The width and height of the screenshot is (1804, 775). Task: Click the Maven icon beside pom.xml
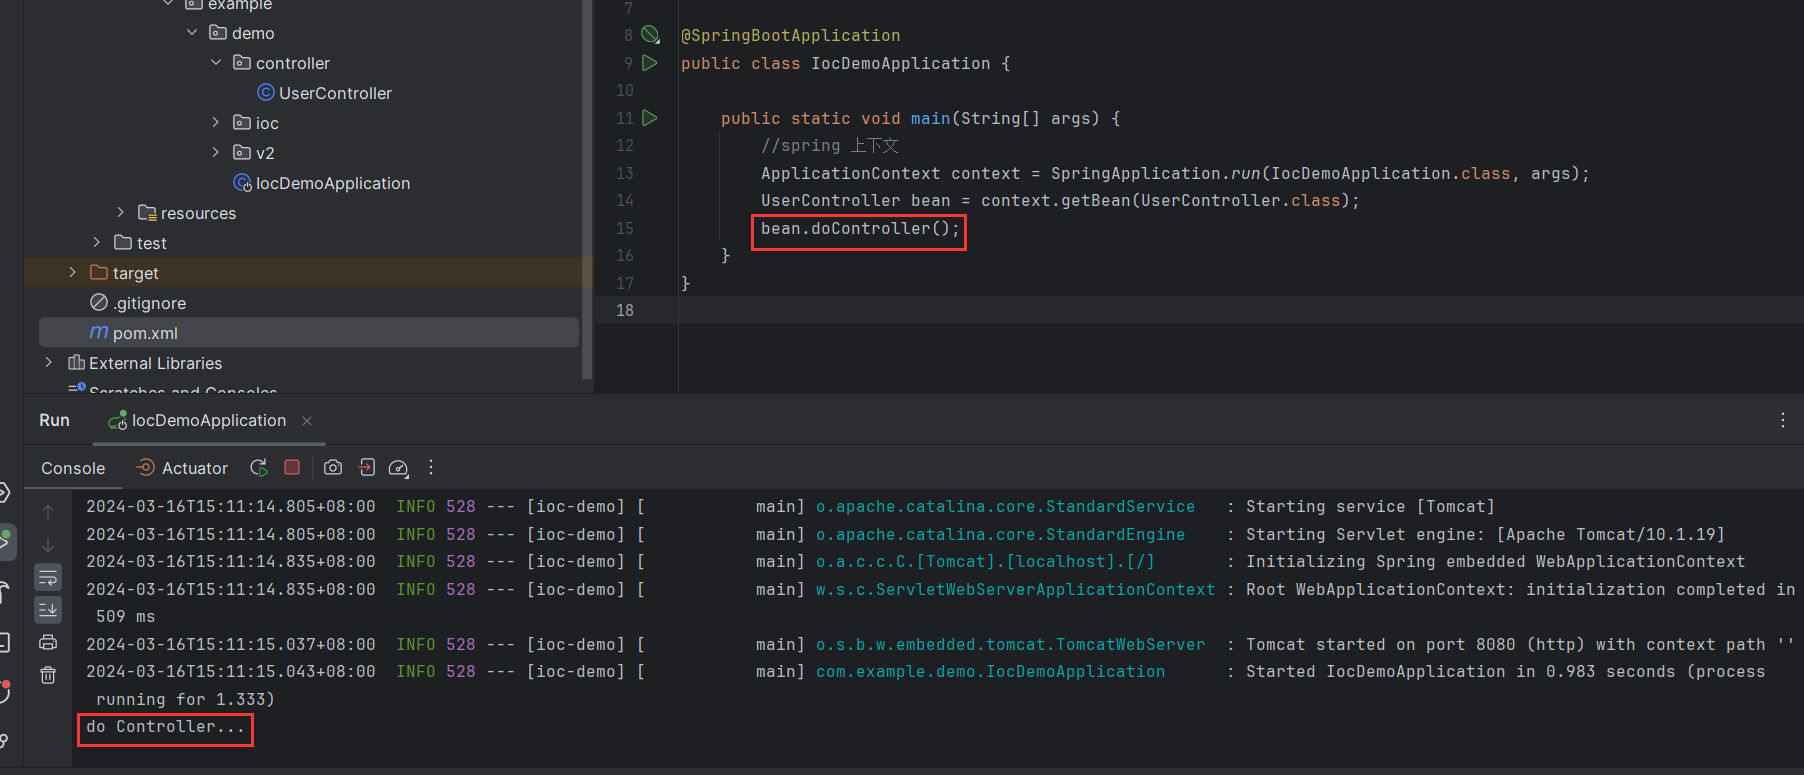click(99, 332)
